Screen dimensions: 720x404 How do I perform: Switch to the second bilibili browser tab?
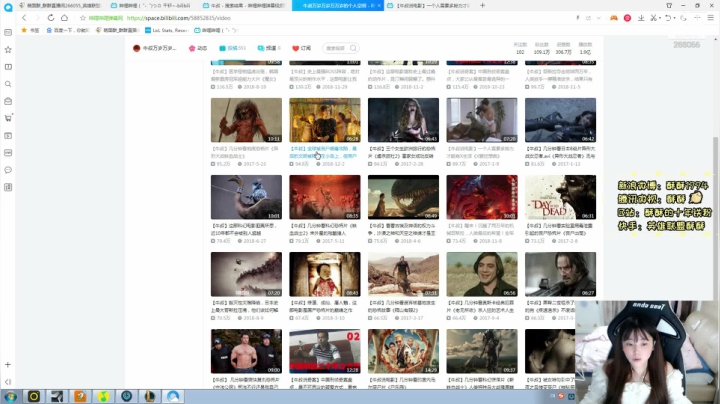coord(153,6)
